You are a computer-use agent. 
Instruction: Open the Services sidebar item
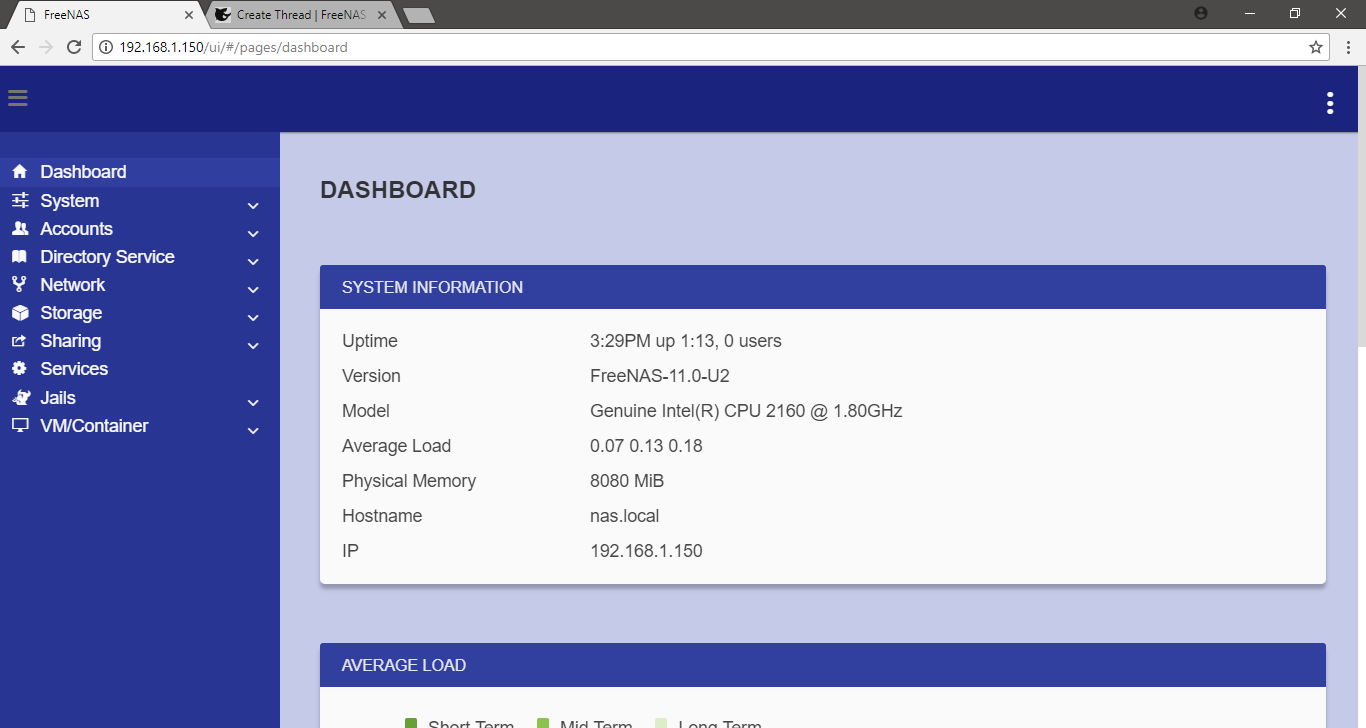[x=140, y=369]
